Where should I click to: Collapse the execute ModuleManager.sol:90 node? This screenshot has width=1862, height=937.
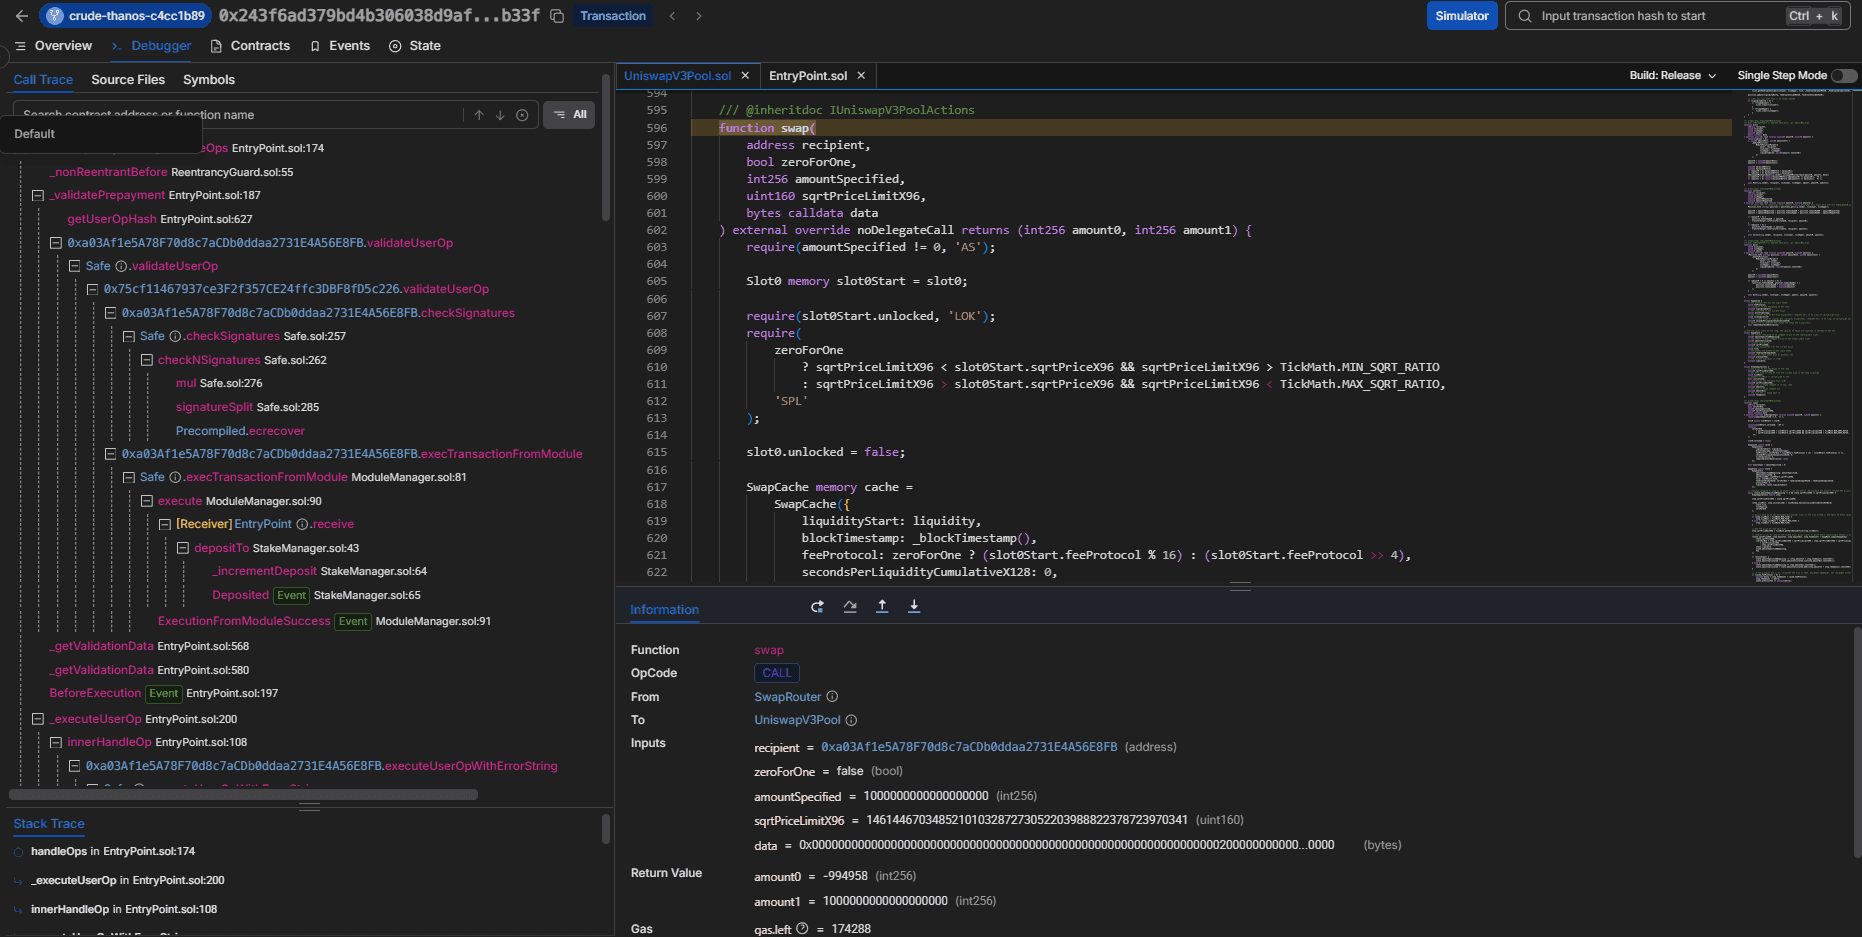pyautogui.click(x=146, y=501)
